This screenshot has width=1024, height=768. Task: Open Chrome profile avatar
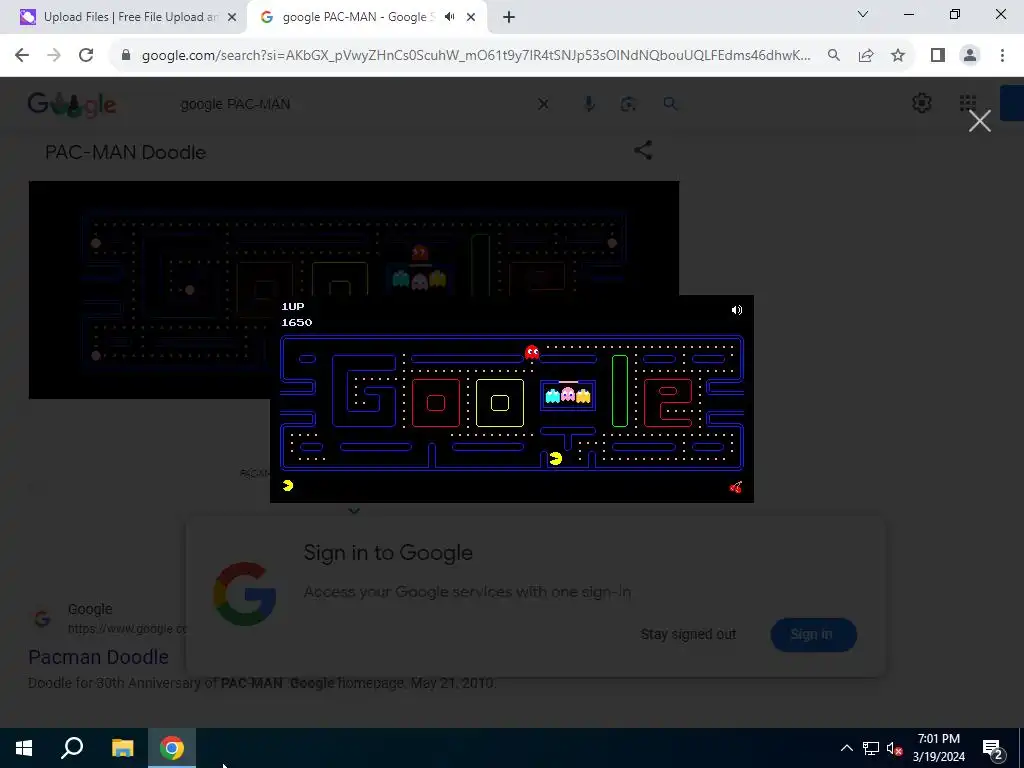pos(970,55)
